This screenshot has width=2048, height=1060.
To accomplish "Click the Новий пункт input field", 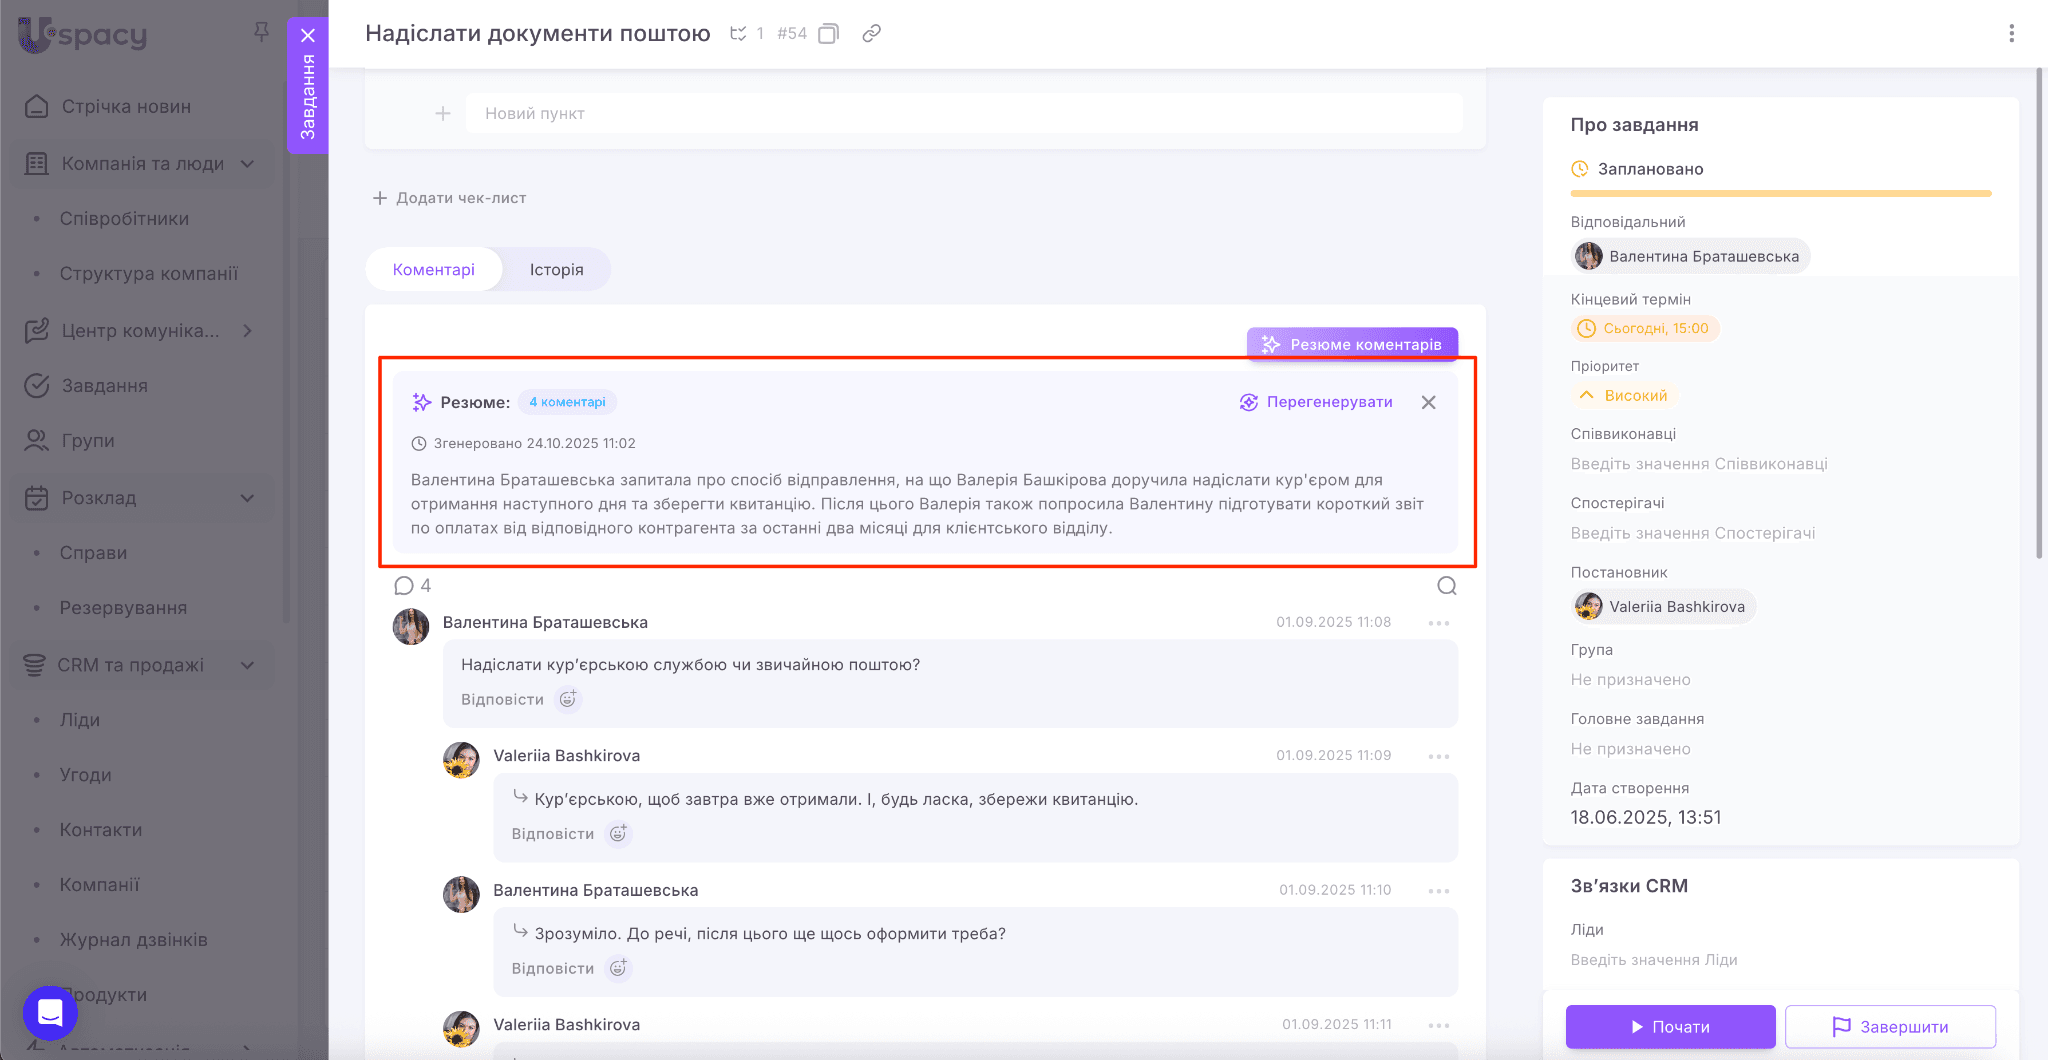I will tap(962, 114).
